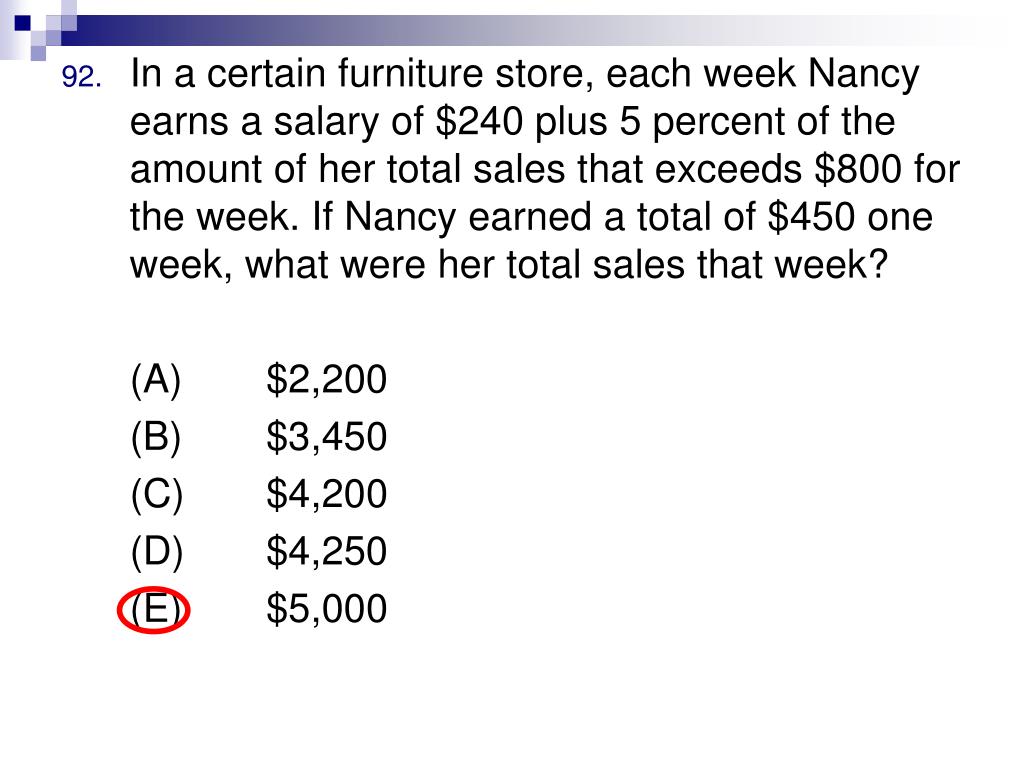Image resolution: width=1024 pixels, height=768 pixels.
Task: Click the question number 92
Action: click(x=82, y=77)
